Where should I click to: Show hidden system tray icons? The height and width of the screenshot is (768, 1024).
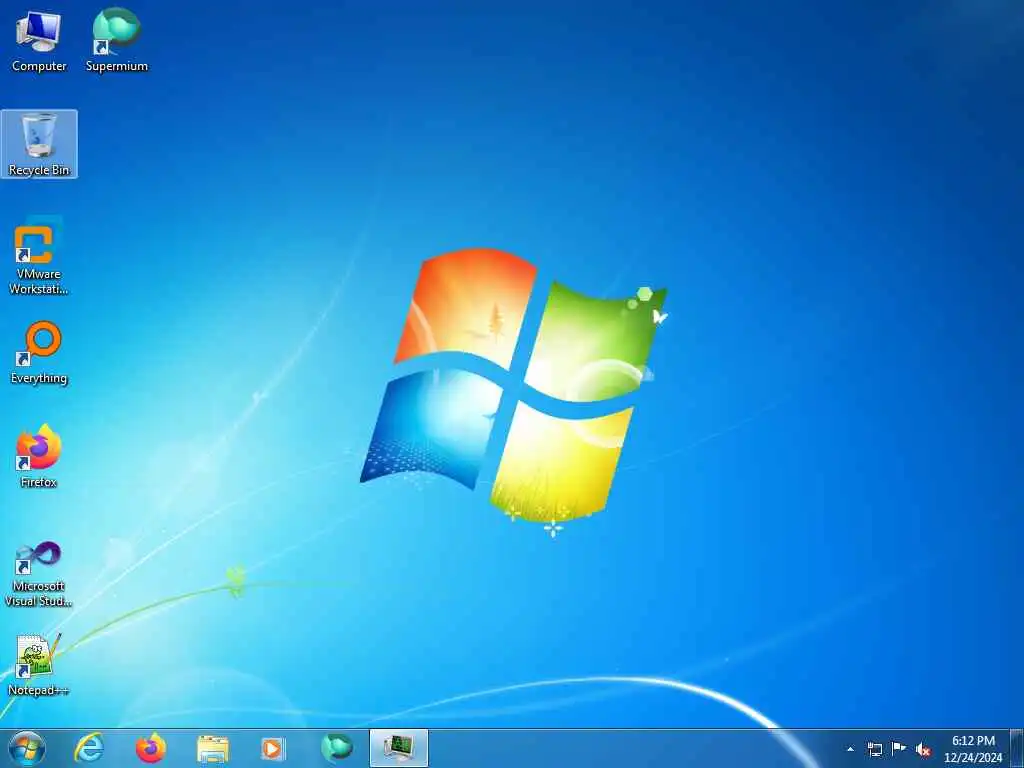pyautogui.click(x=850, y=749)
